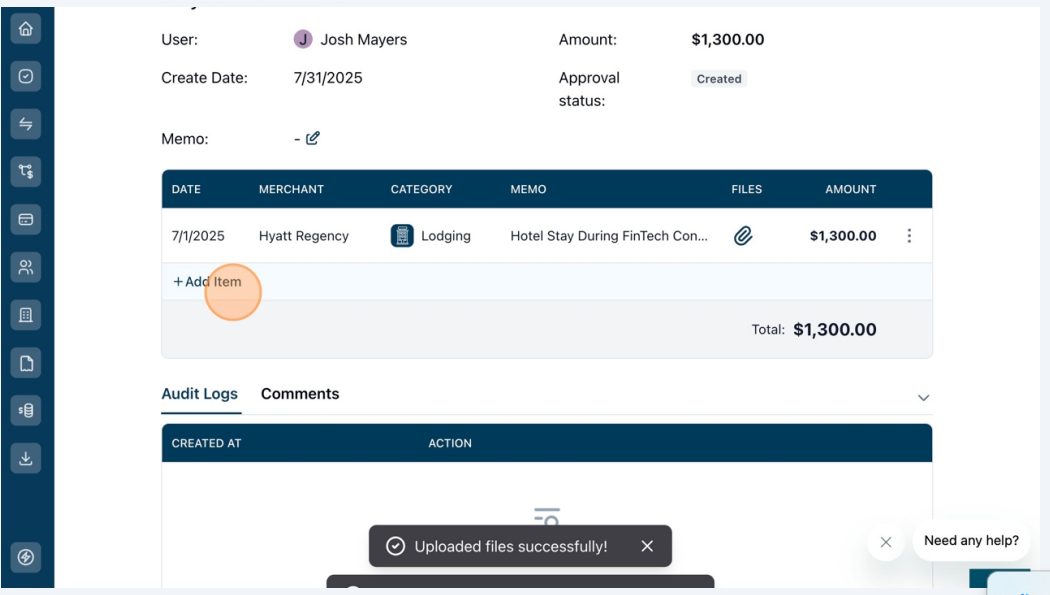Open the checkmark tasks icon in sidebar
This screenshot has width=1050, height=595.
(25, 76)
